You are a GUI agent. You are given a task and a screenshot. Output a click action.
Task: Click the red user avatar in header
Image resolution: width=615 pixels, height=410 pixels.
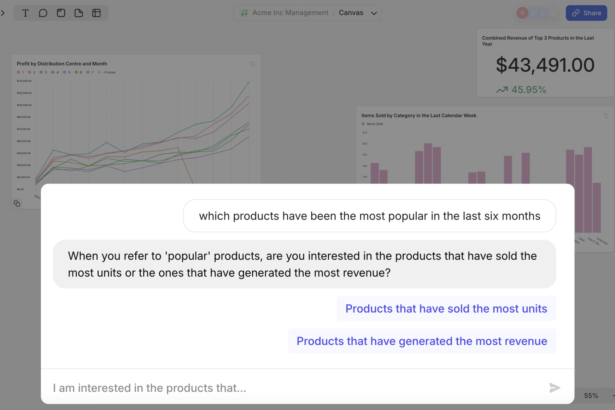[x=522, y=13]
